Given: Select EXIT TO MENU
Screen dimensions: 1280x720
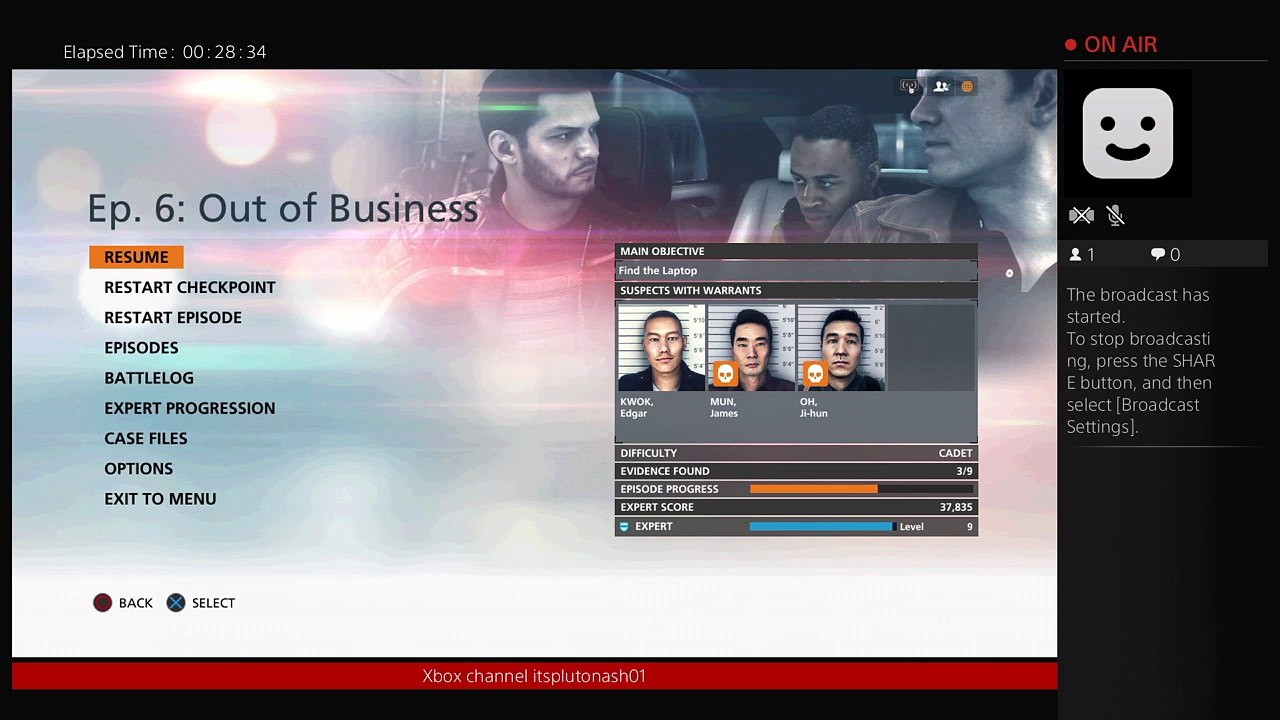Looking at the screenshot, I should (160, 498).
